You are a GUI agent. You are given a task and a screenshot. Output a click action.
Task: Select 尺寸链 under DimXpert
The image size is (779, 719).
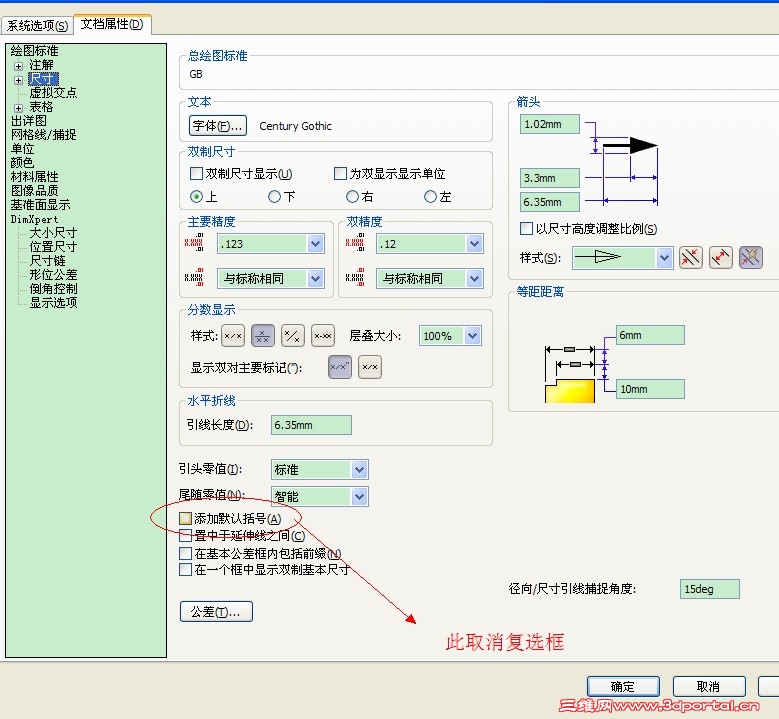pyautogui.click(x=47, y=260)
